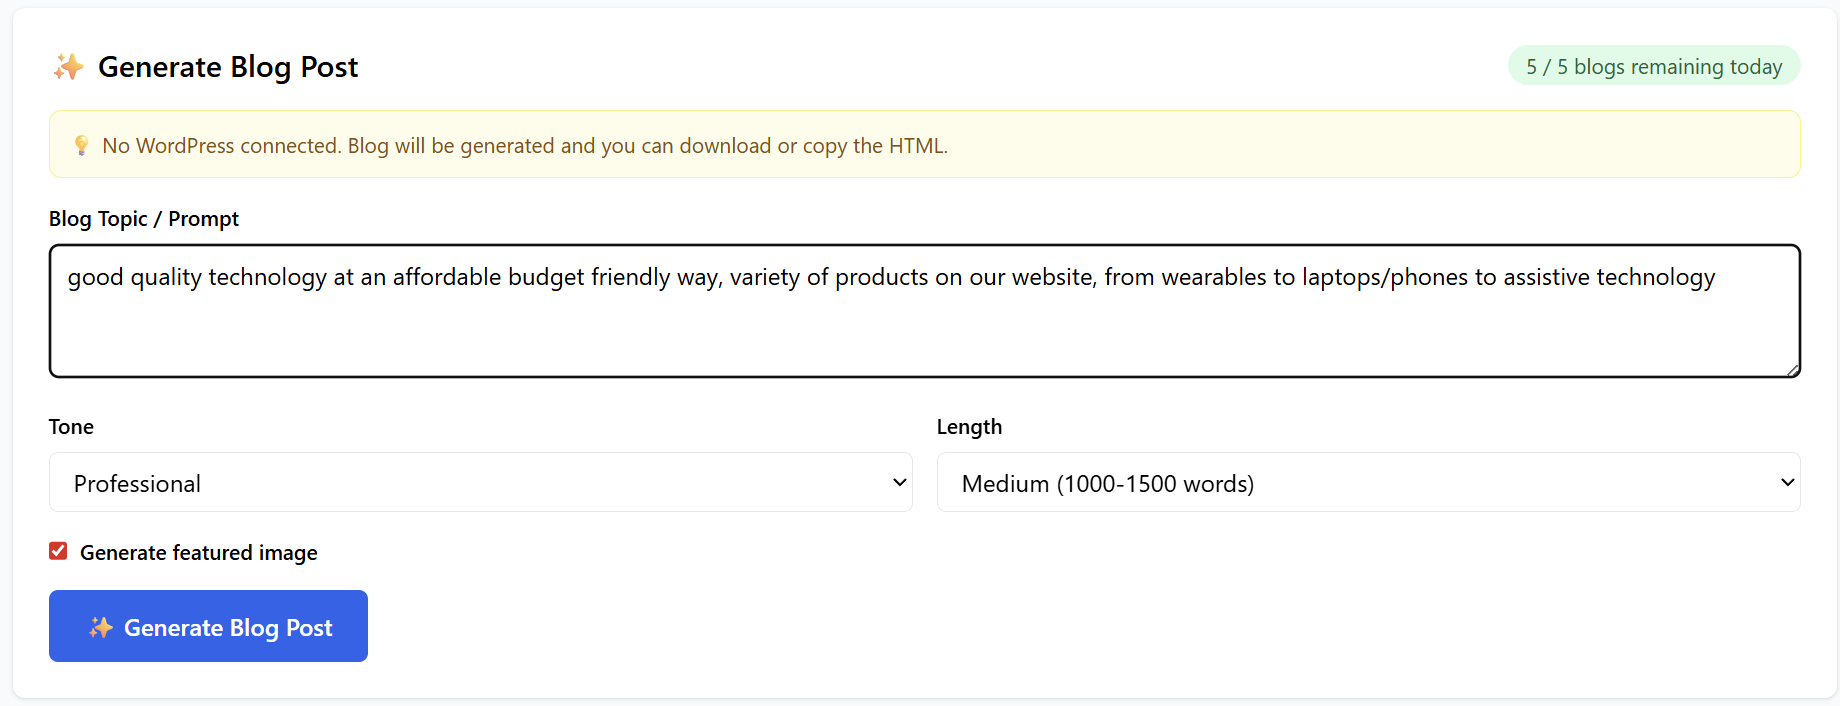
Task: Open the Tone dropdown showing Professional
Action: pyautogui.click(x=480, y=483)
